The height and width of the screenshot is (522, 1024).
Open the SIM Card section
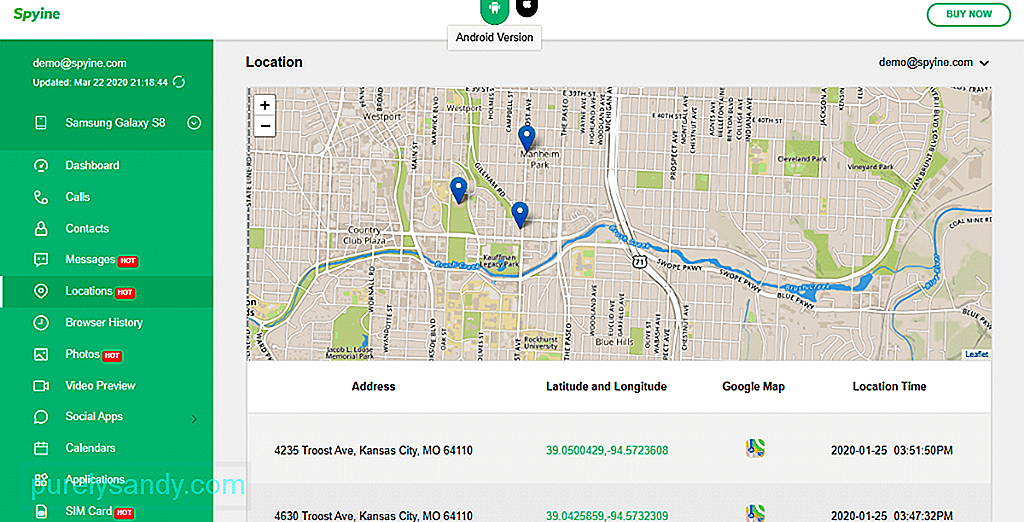tap(88, 510)
